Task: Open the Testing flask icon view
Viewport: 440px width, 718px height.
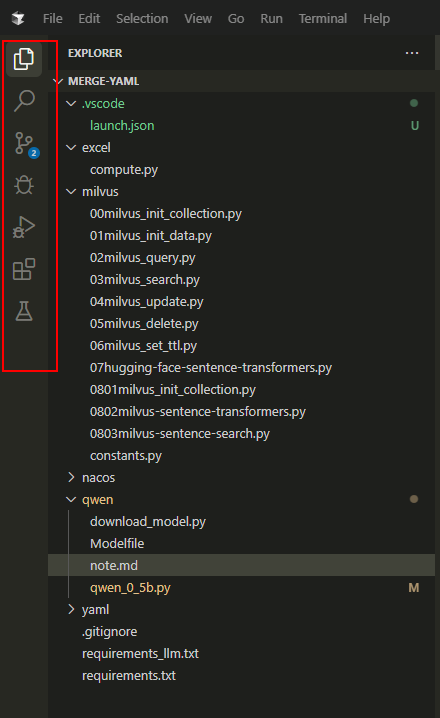Action: click(x=24, y=311)
